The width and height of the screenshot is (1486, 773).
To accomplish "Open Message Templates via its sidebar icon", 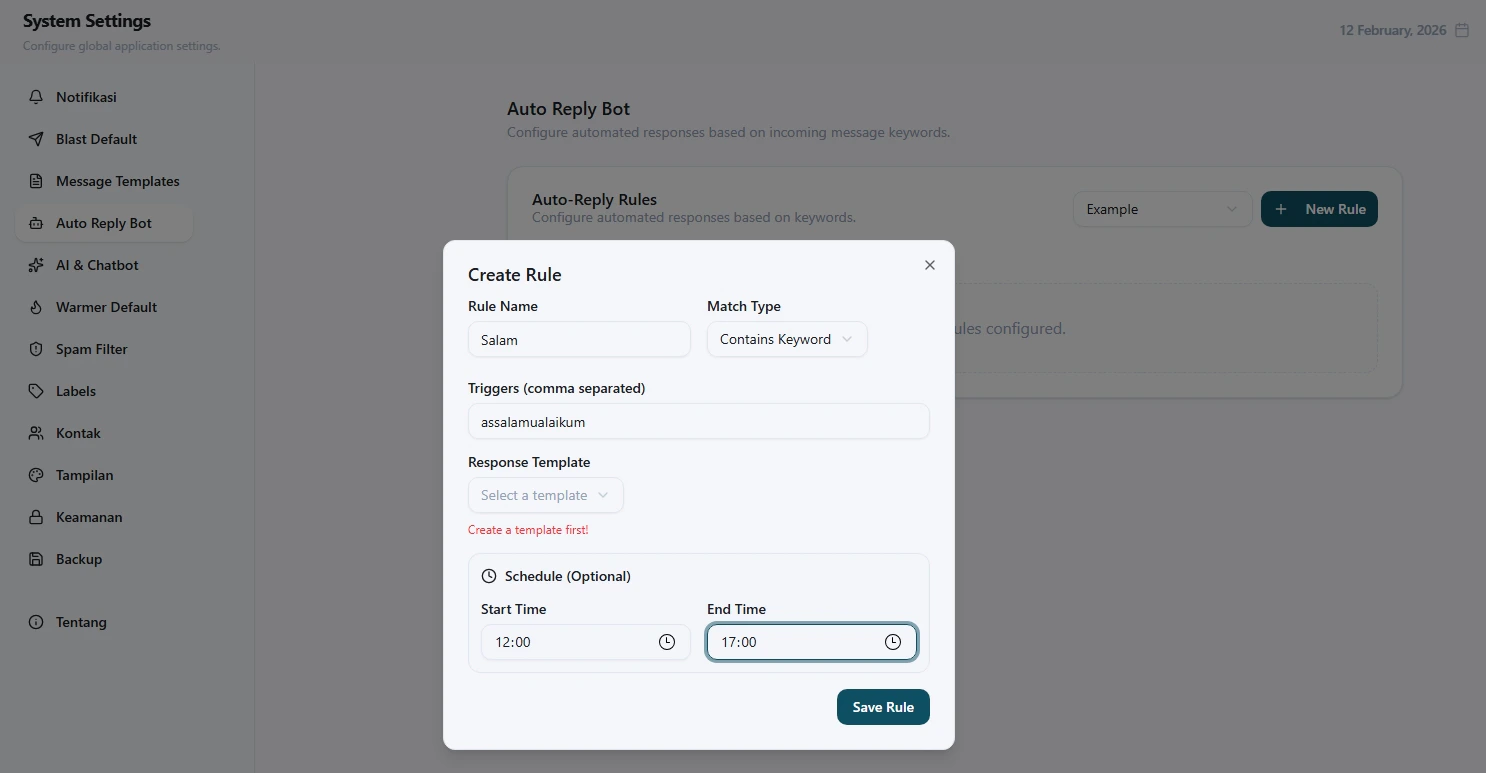I will tap(36, 181).
